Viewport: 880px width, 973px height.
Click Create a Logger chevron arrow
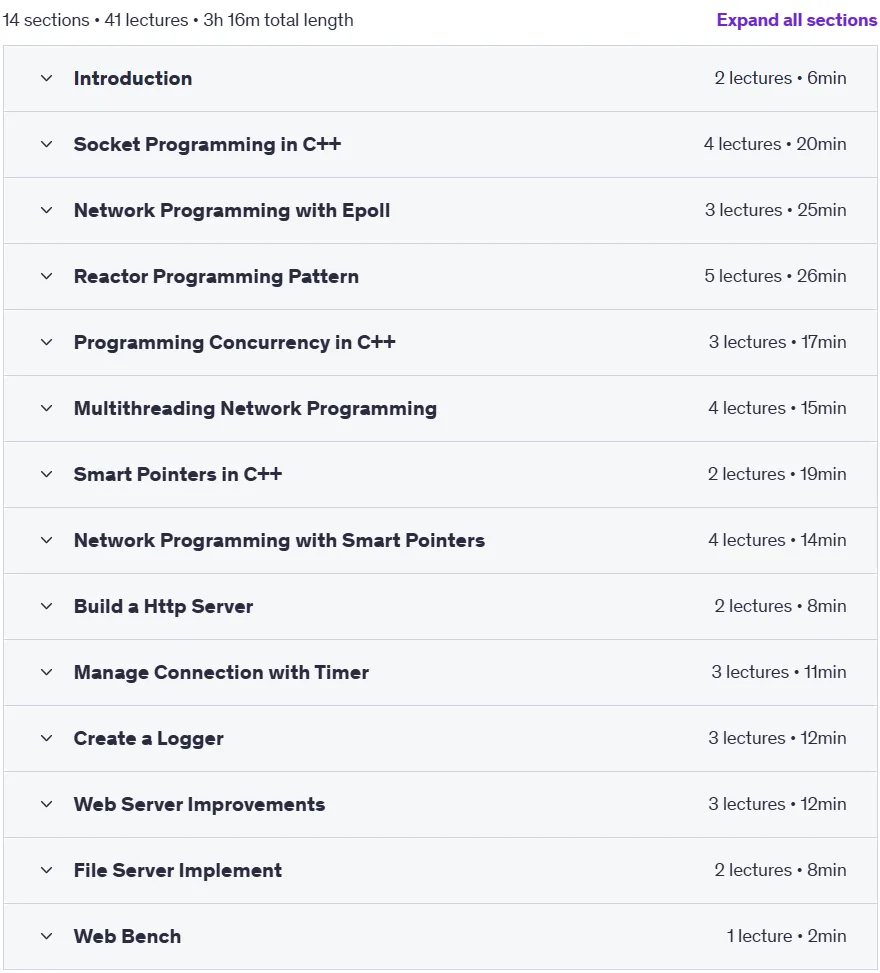coord(47,738)
